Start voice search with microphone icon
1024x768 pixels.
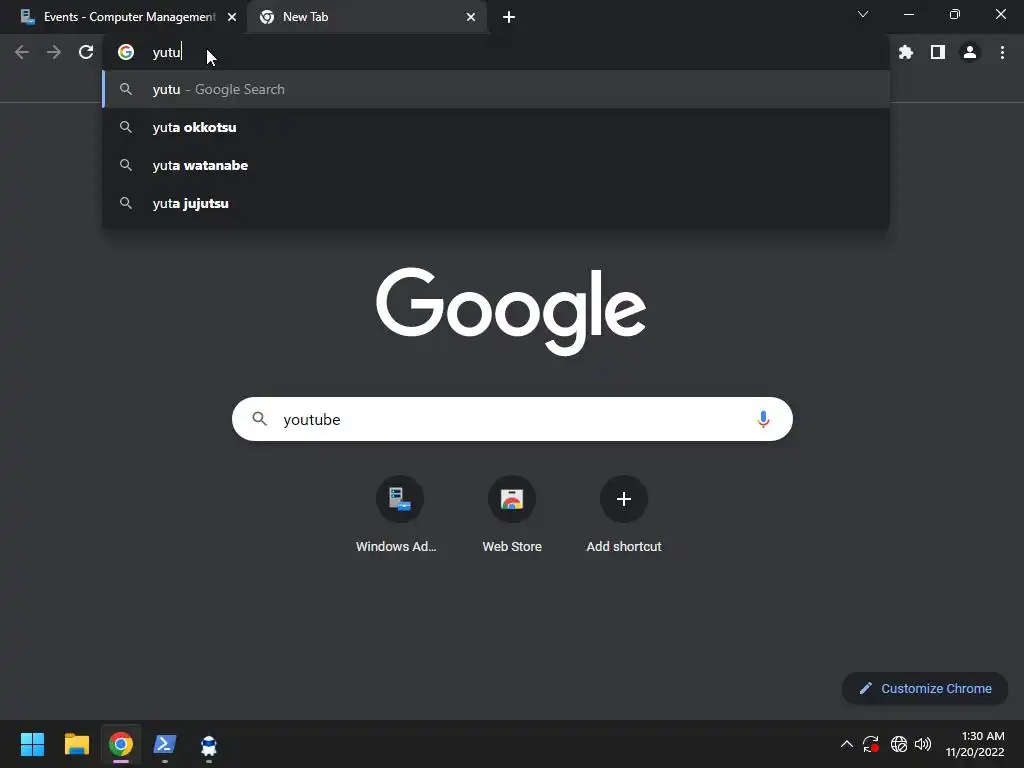coord(763,419)
